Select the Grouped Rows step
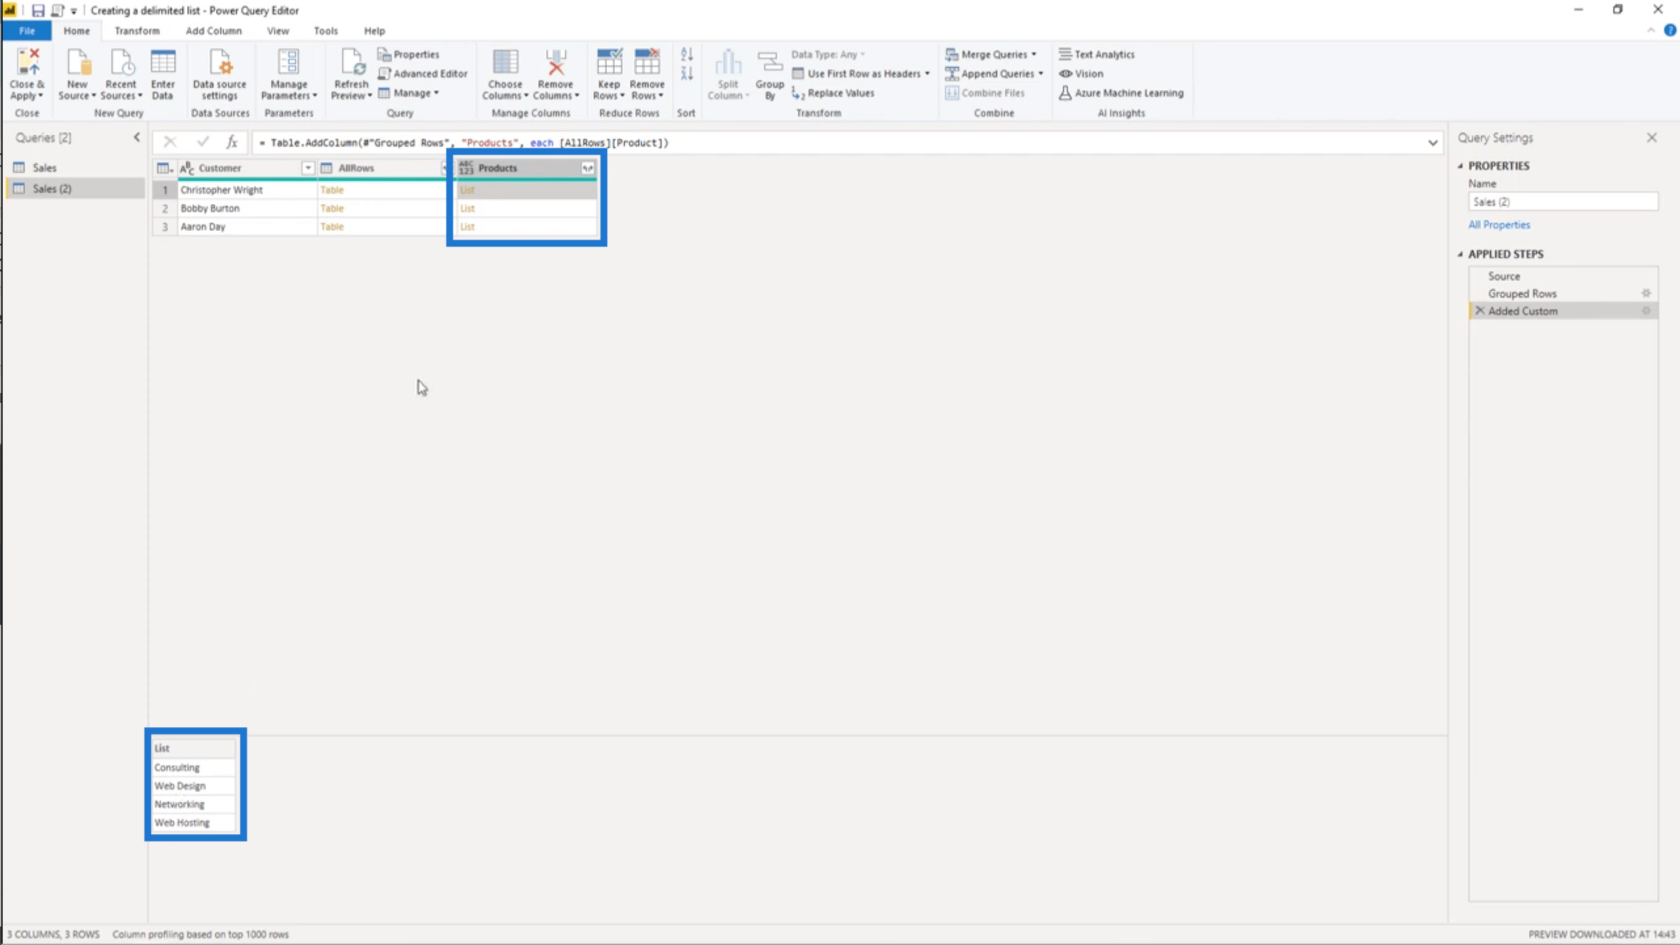 click(1563, 293)
